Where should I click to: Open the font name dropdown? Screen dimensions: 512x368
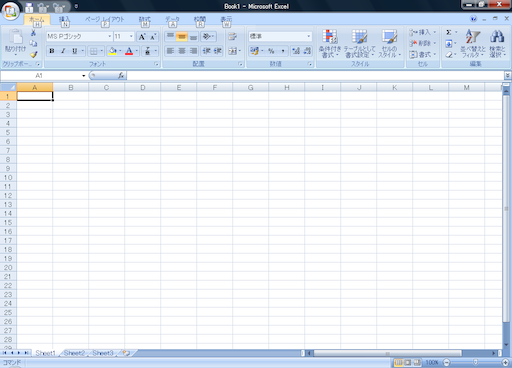(109, 36)
